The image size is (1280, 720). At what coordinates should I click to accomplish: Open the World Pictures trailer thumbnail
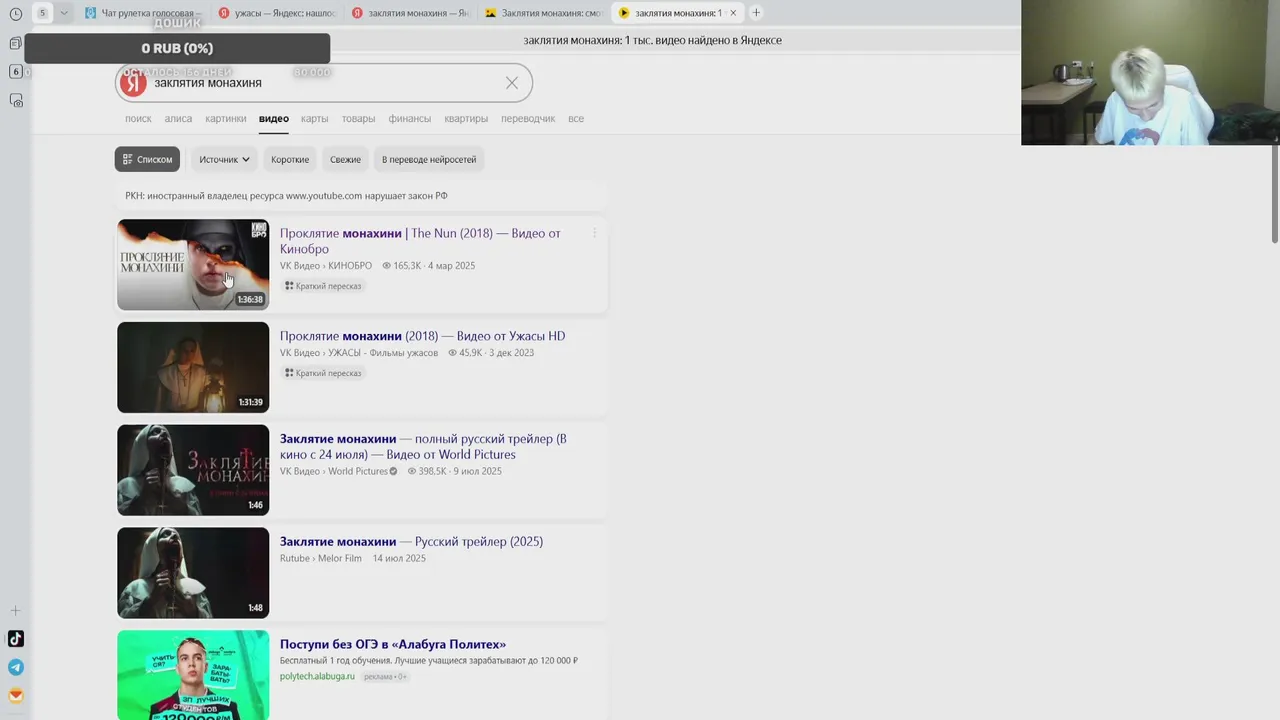point(193,470)
